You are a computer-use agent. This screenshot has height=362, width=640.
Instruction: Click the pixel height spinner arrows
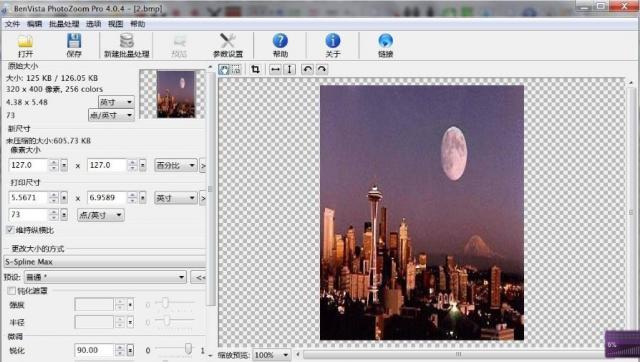(132, 165)
